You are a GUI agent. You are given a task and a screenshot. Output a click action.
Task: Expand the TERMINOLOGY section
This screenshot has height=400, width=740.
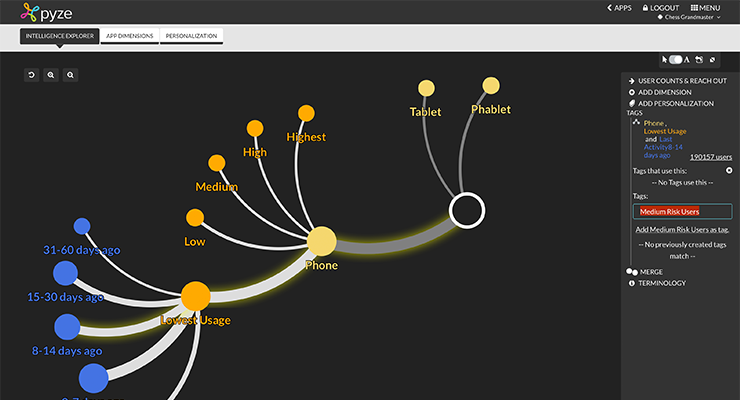click(657, 283)
